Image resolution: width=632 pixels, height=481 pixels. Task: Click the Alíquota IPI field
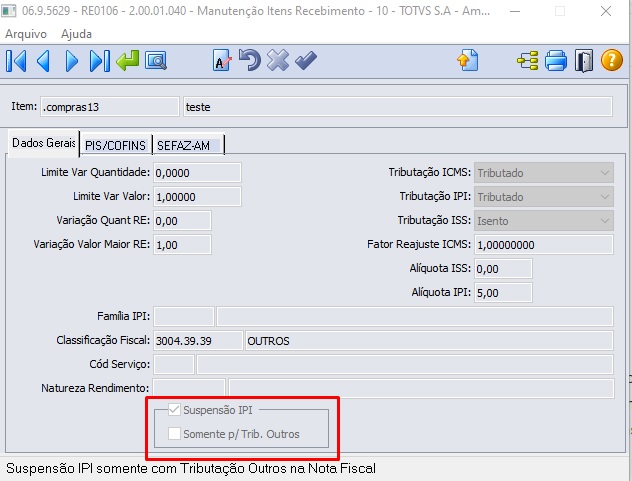pos(503,293)
